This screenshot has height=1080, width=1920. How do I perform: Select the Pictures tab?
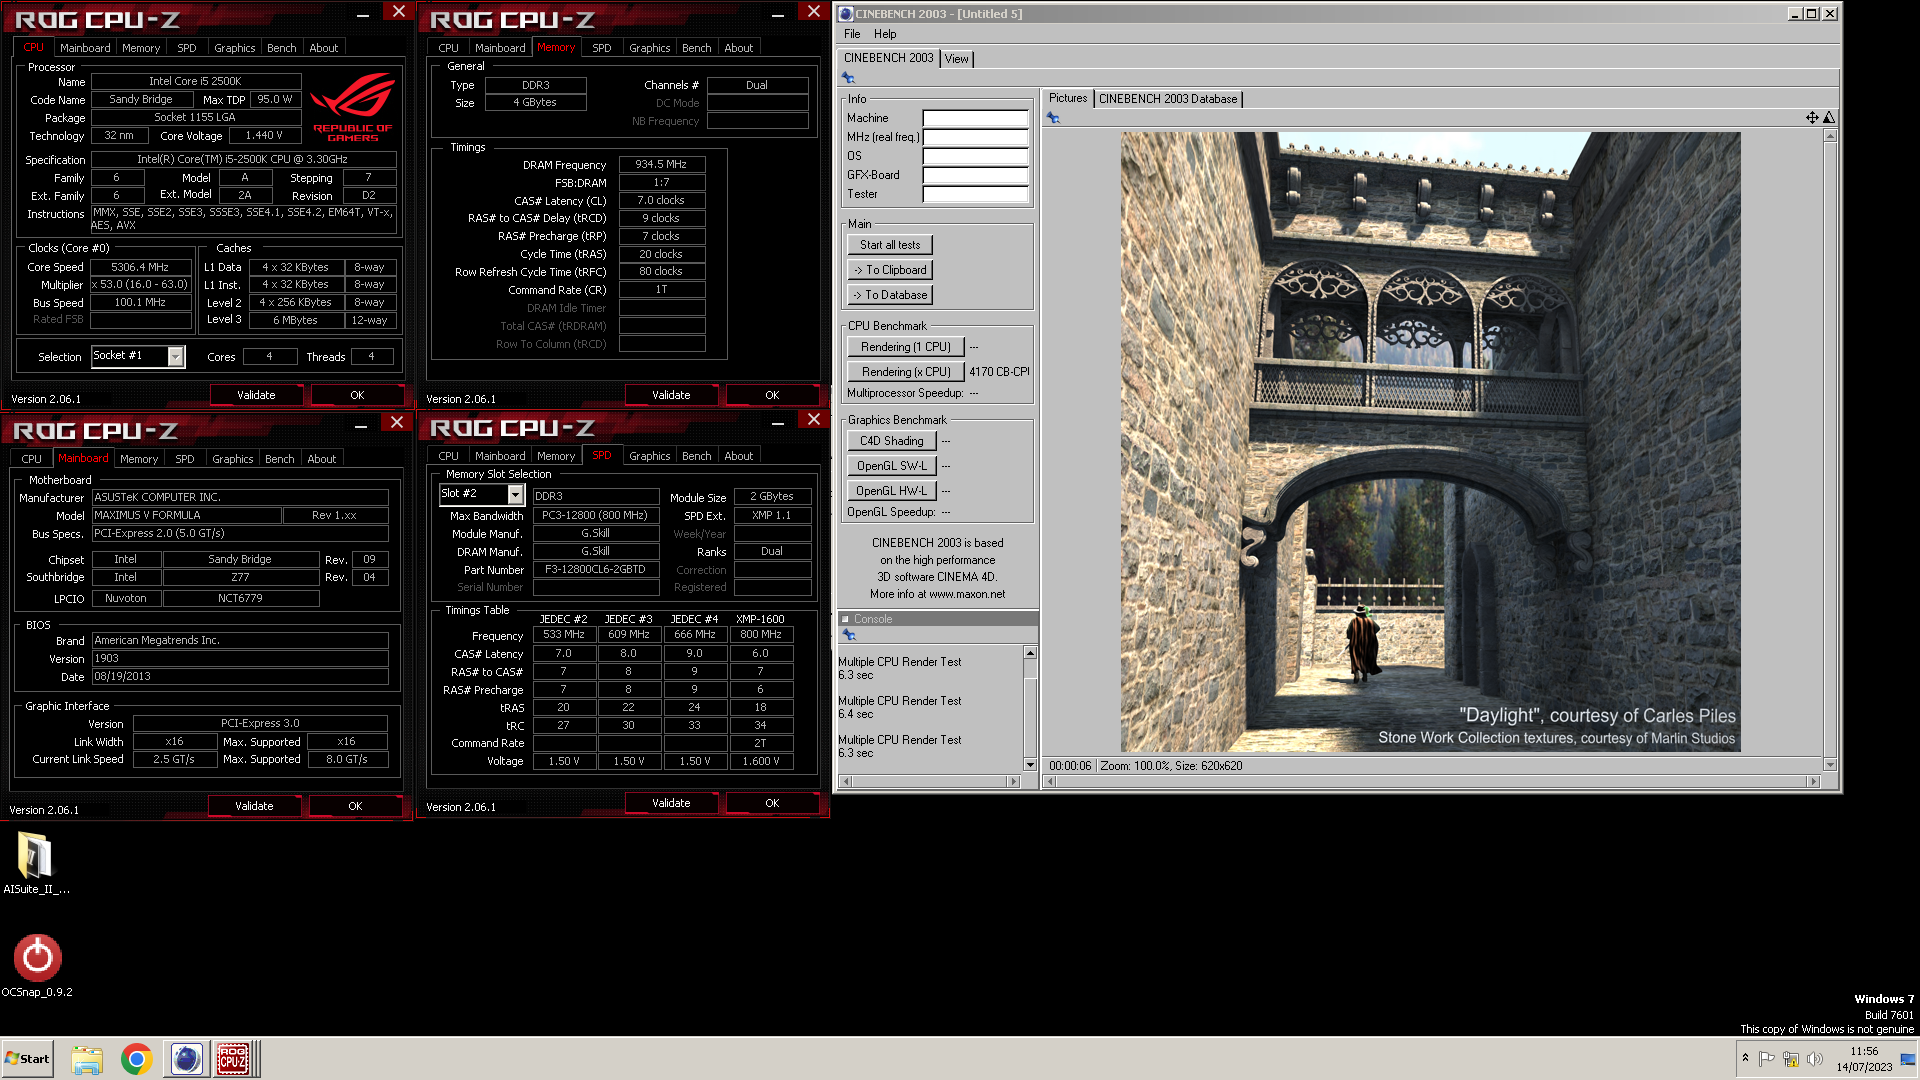(1068, 98)
